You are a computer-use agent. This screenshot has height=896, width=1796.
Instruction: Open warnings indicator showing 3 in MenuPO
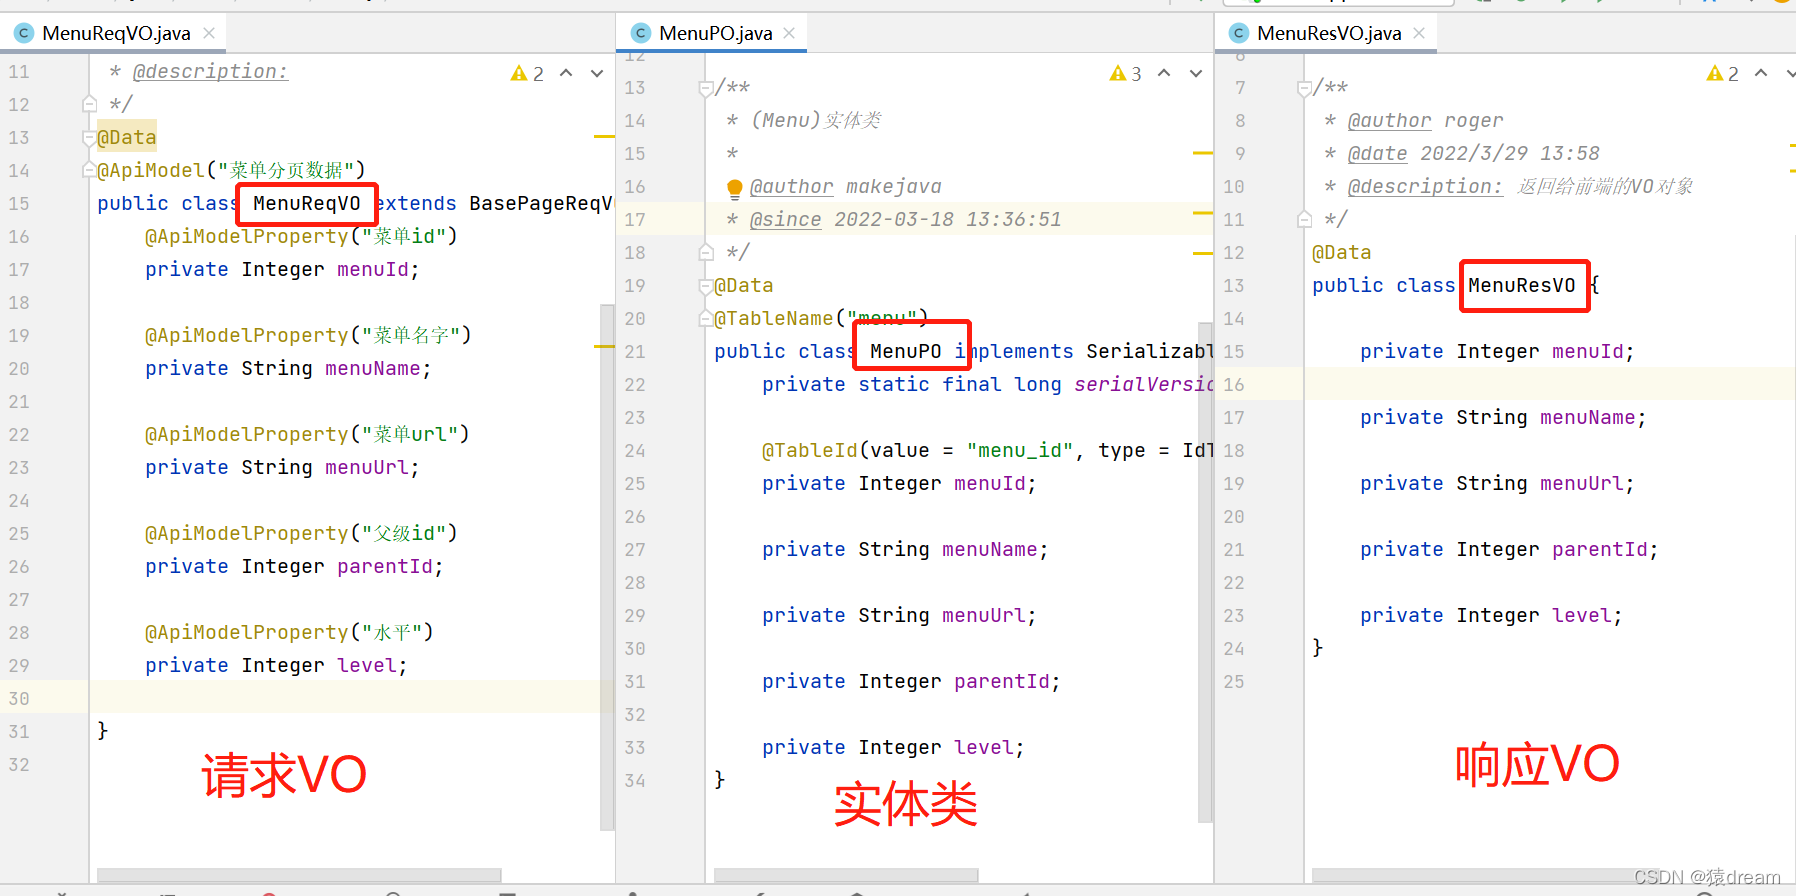coord(1126,73)
